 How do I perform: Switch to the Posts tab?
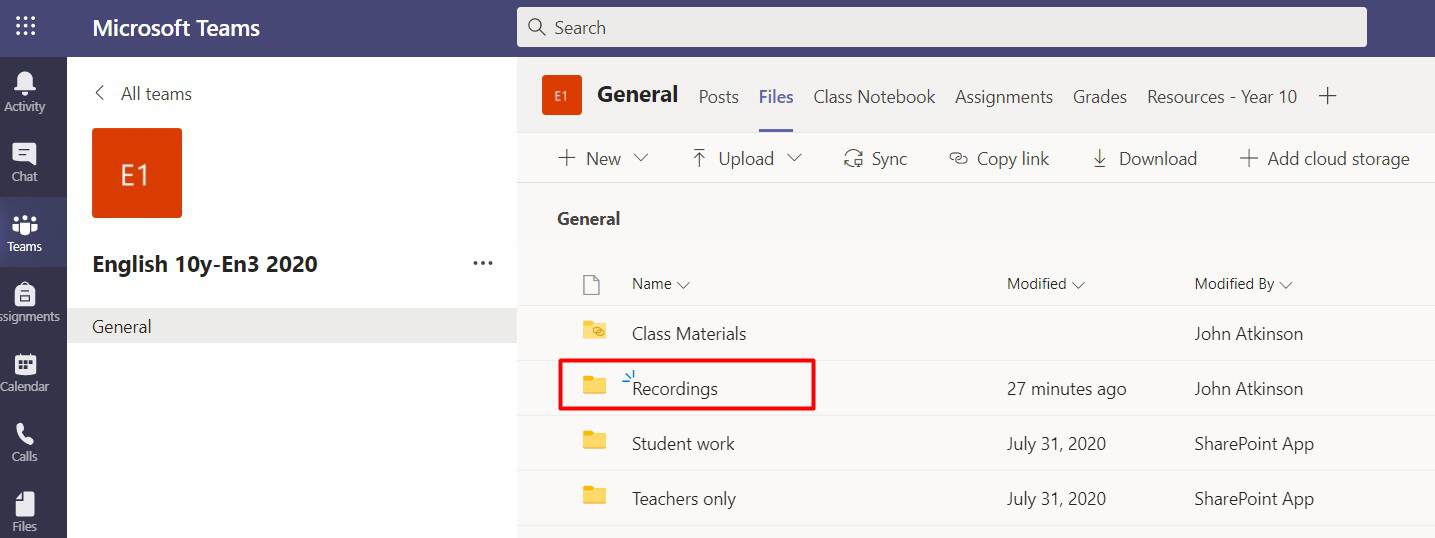[x=718, y=97]
